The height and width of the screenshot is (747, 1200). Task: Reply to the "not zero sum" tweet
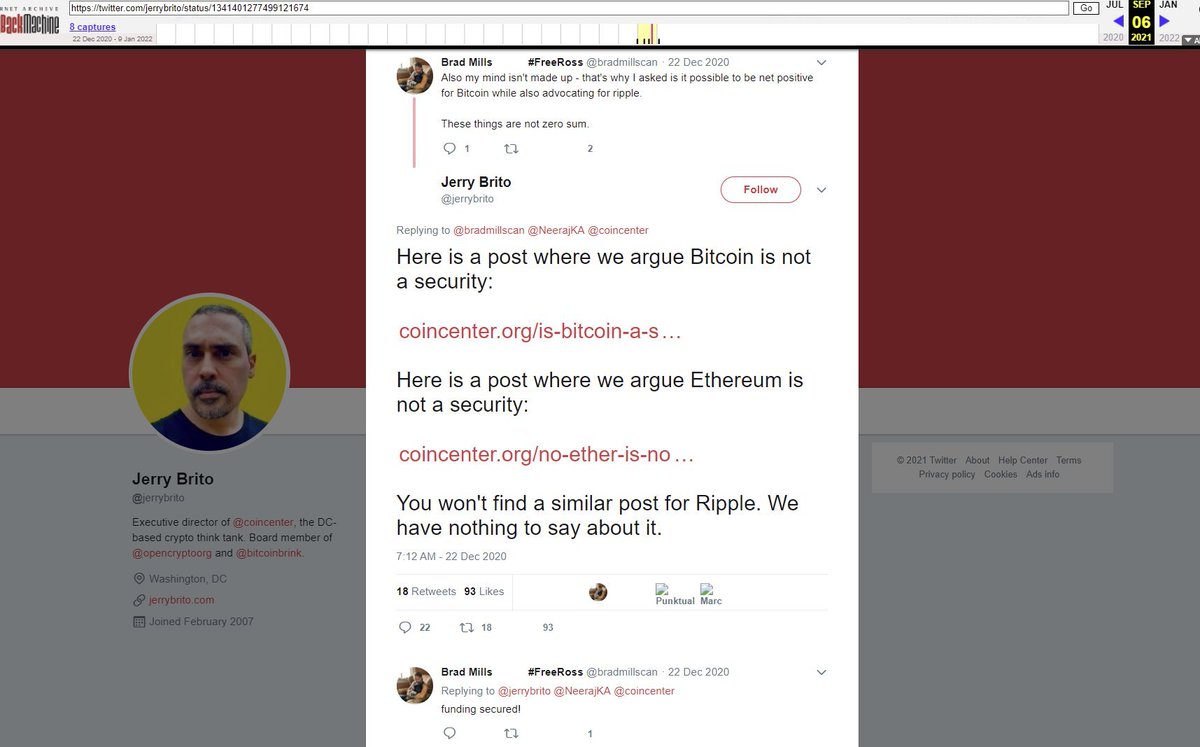[449, 149]
